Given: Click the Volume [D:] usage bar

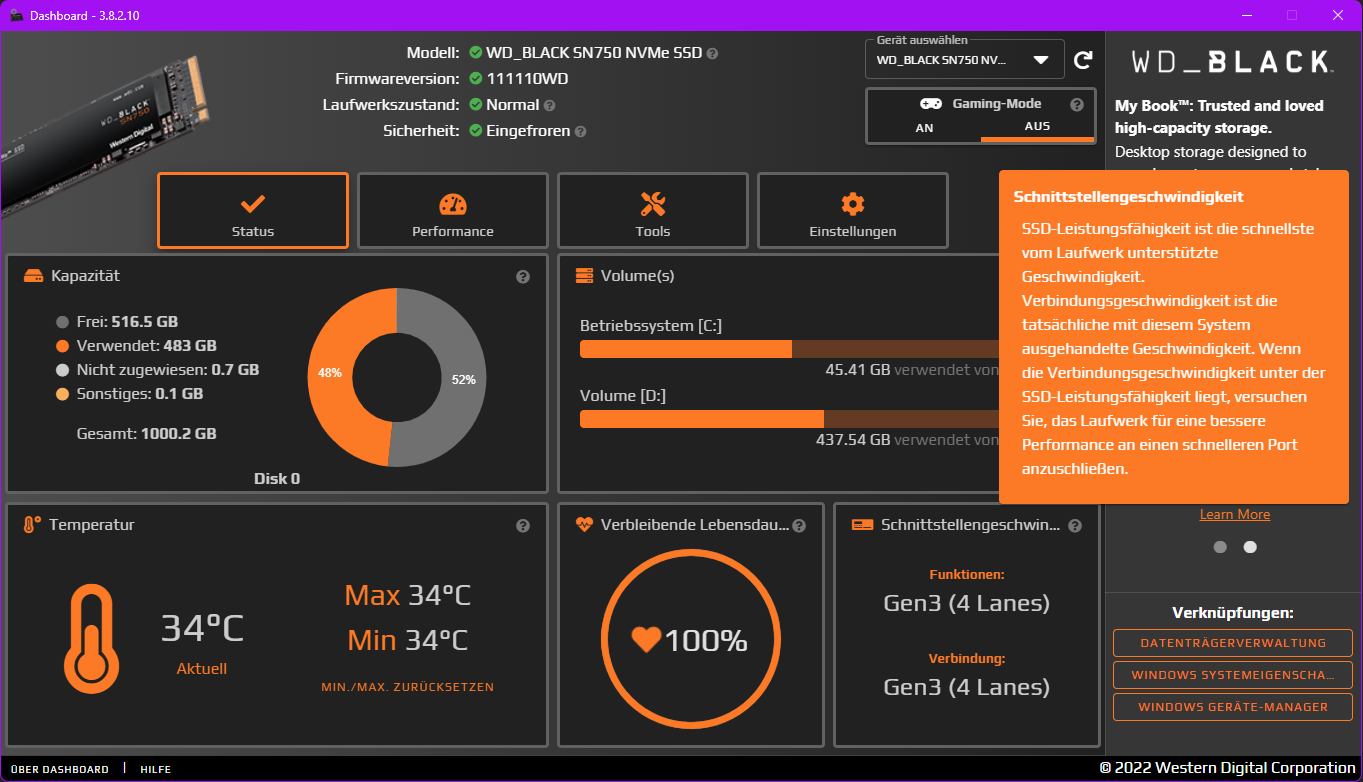Looking at the screenshot, I should [x=790, y=418].
